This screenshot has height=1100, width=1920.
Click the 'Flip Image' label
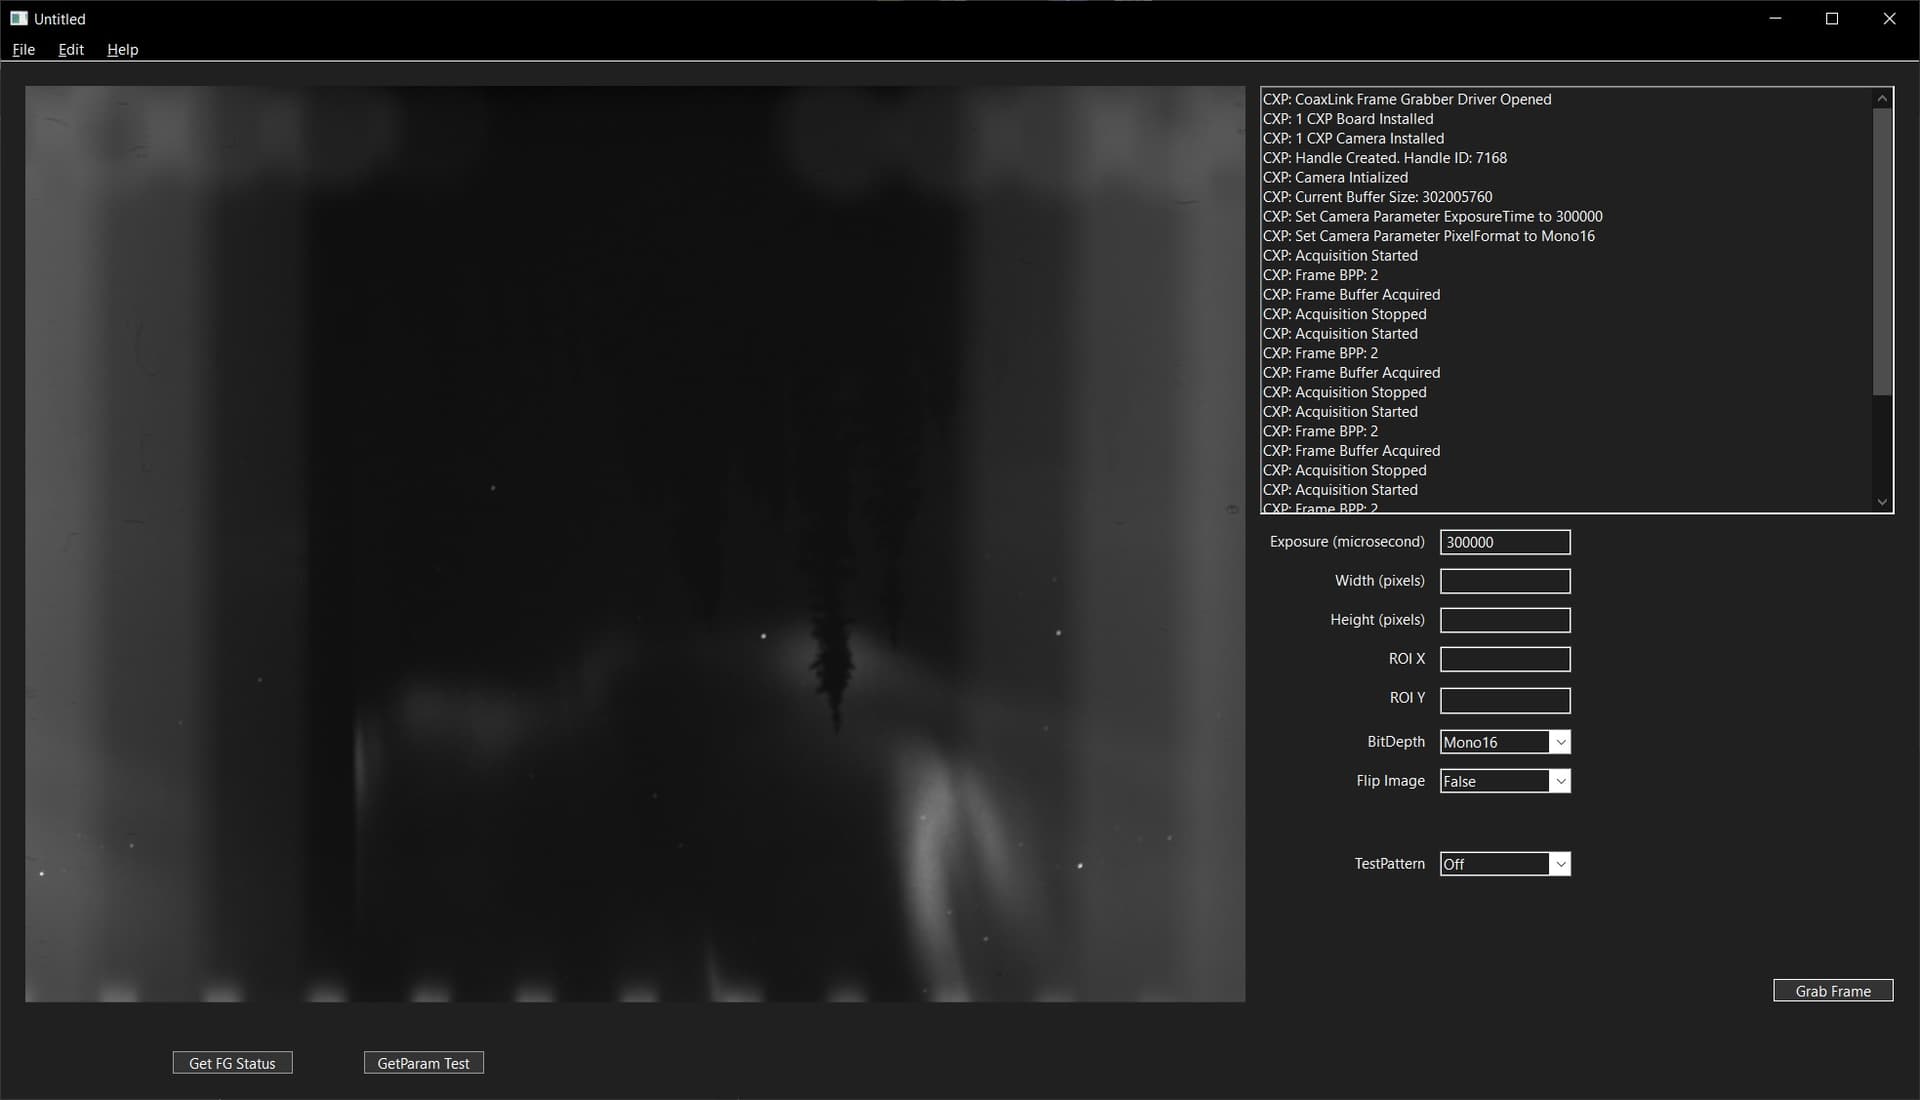point(1390,781)
